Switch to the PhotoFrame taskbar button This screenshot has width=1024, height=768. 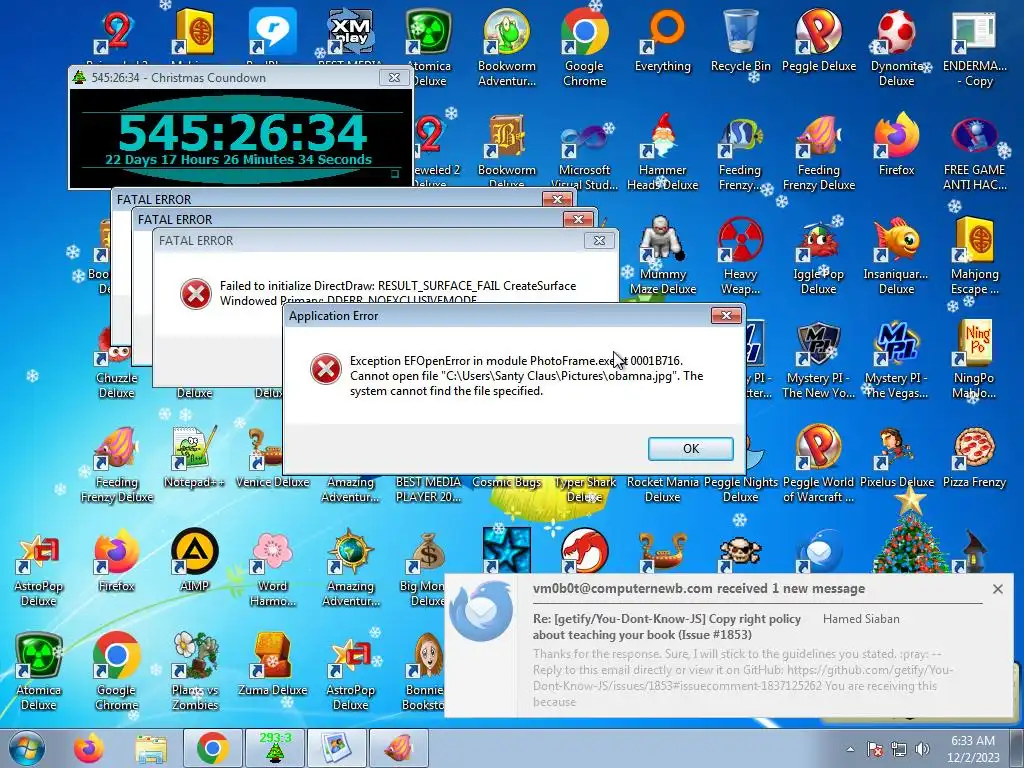[337, 748]
